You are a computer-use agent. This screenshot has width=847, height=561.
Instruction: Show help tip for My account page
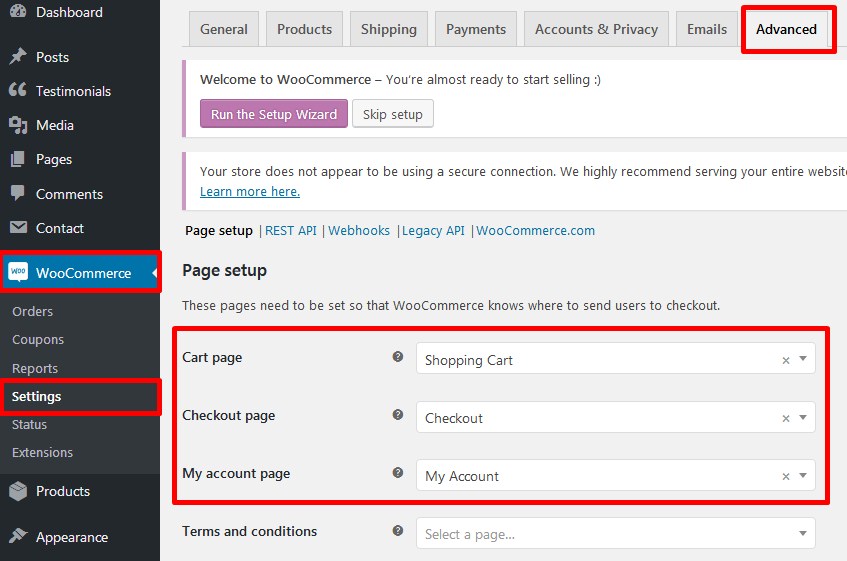(398, 472)
